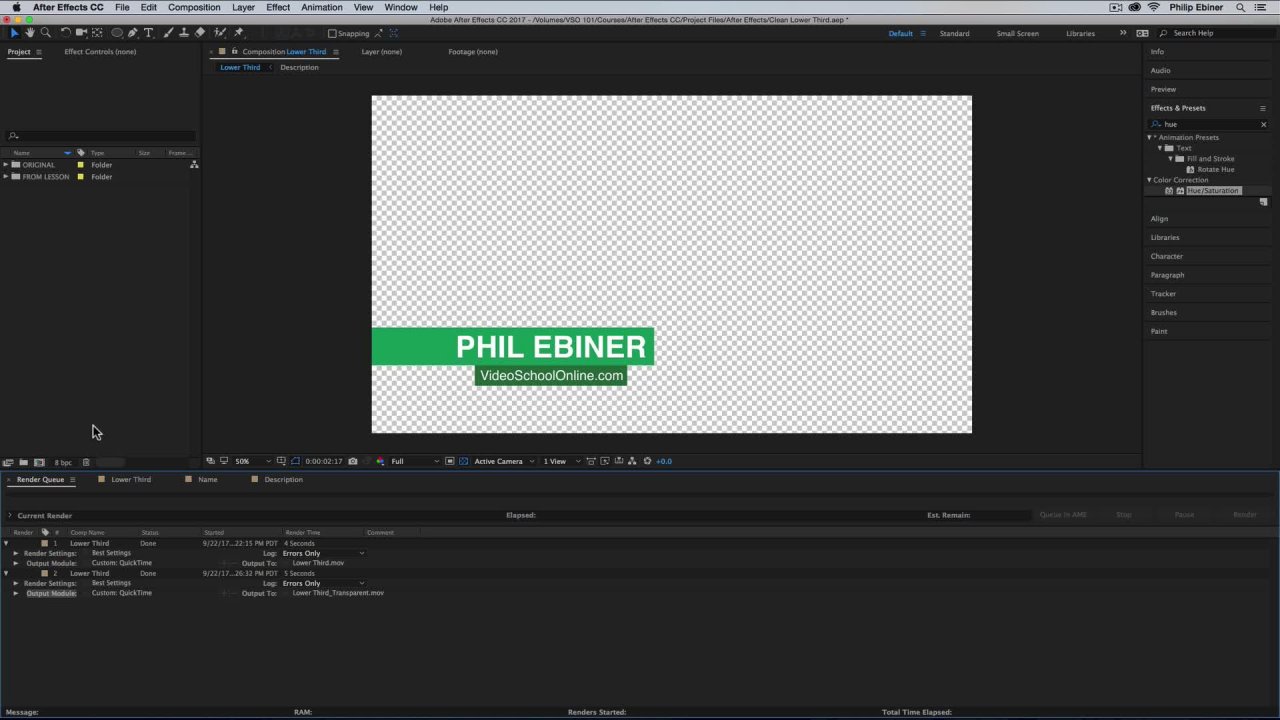Open the Active Camera view dropdown
This screenshot has height=720, width=1280.
(503, 461)
